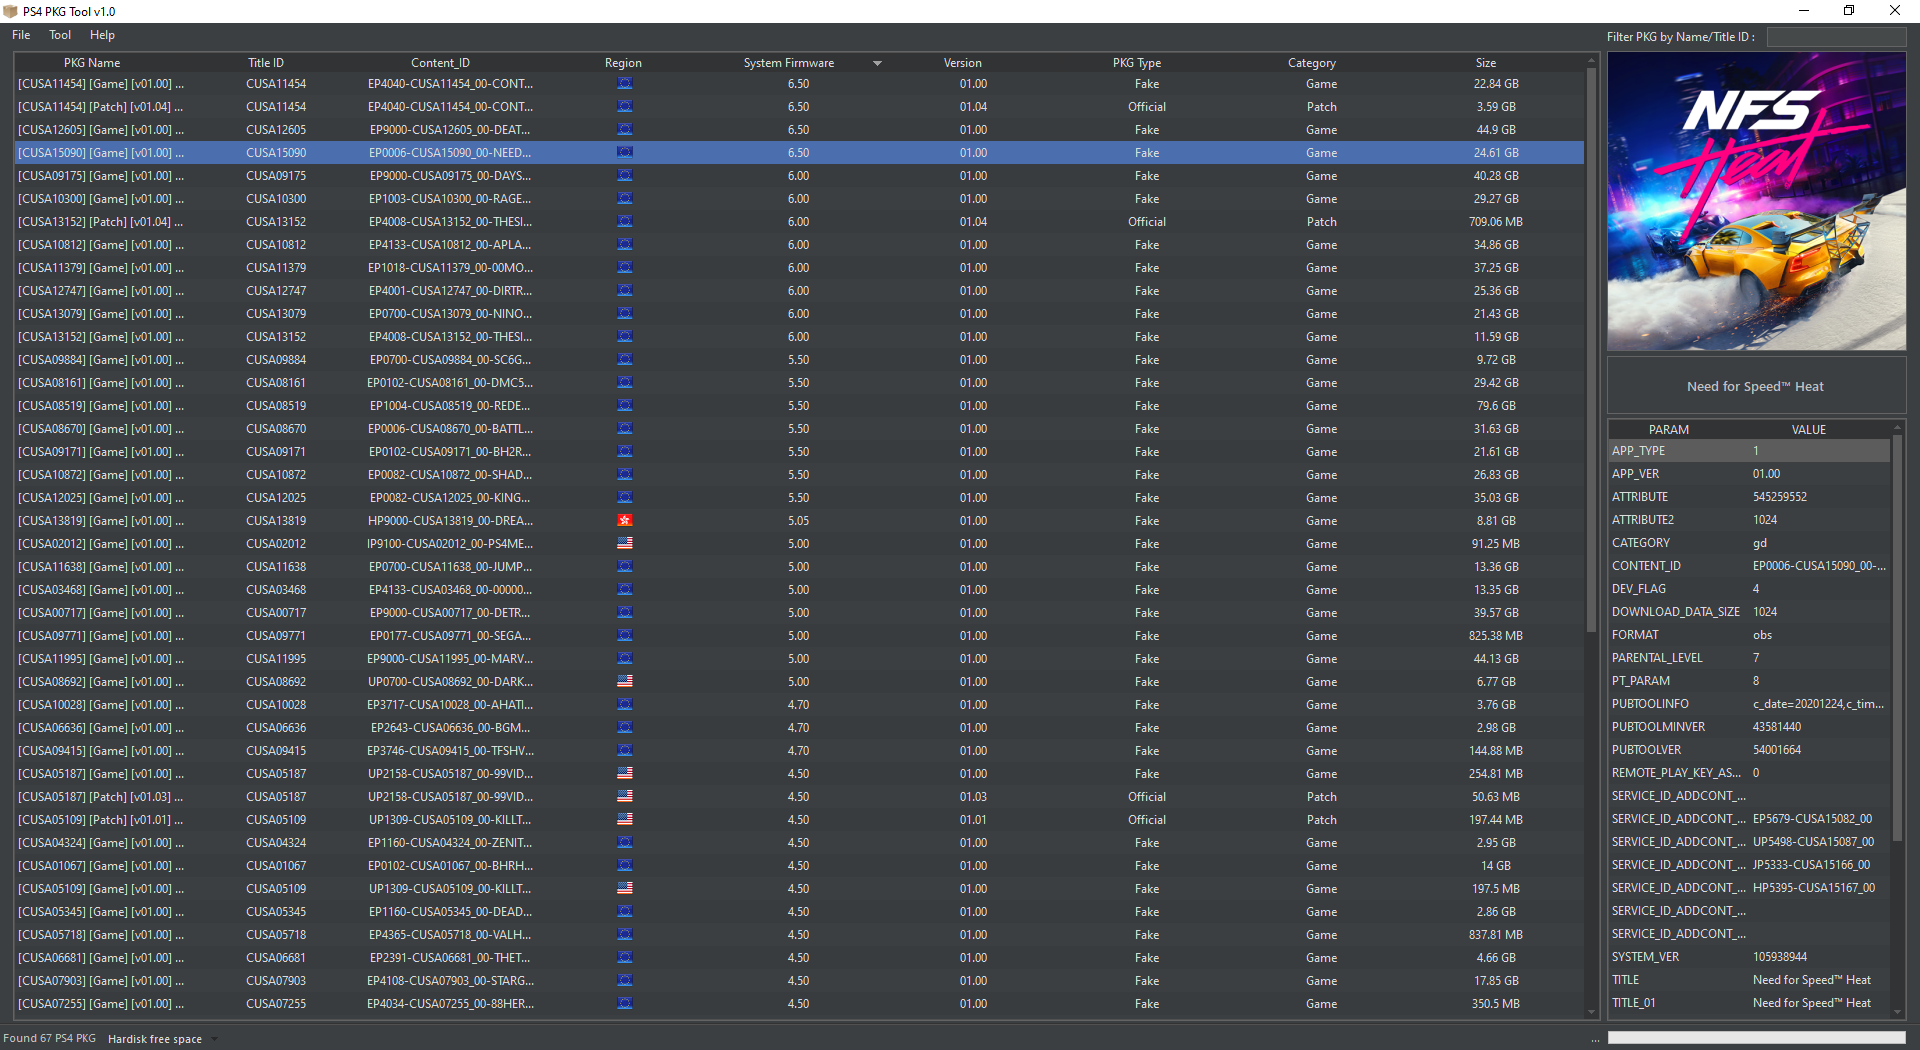The height and width of the screenshot is (1050, 1920).
Task: Click the Need for Speed Heat title label
Action: pyautogui.click(x=1755, y=387)
